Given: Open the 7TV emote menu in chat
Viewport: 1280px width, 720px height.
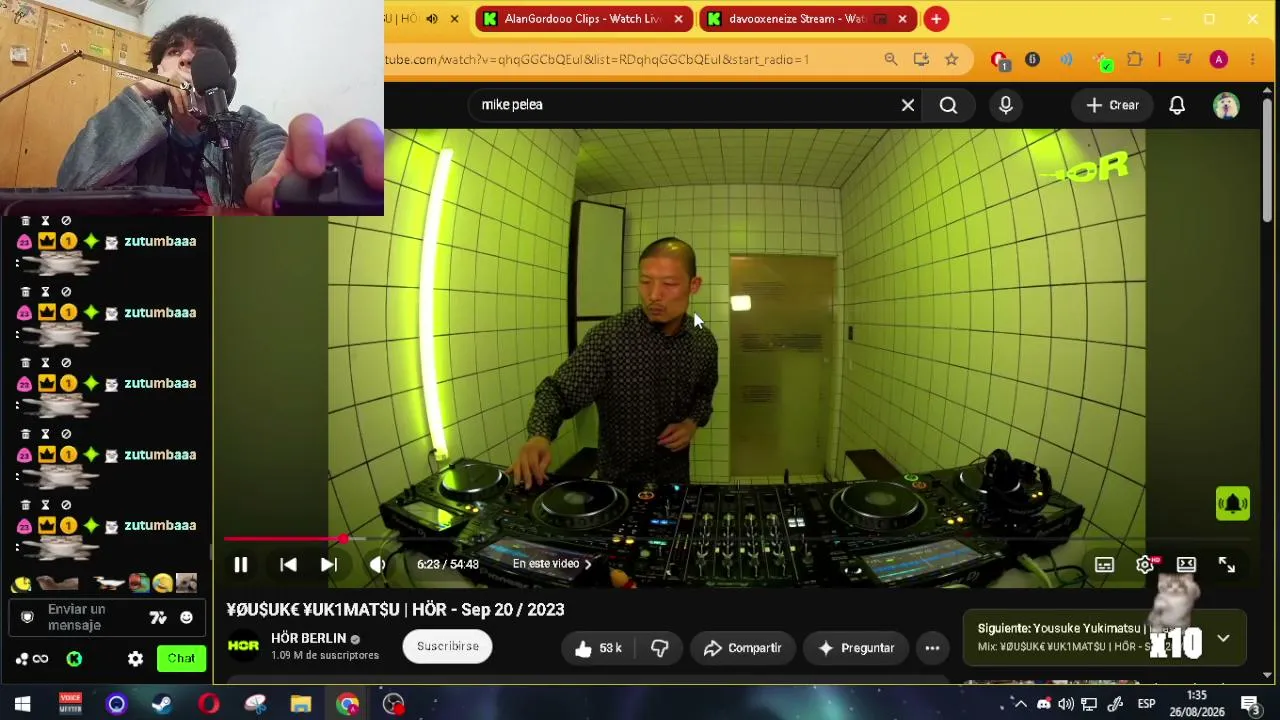Looking at the screenshot, I should pyautogui.click(x=158, y=617).
